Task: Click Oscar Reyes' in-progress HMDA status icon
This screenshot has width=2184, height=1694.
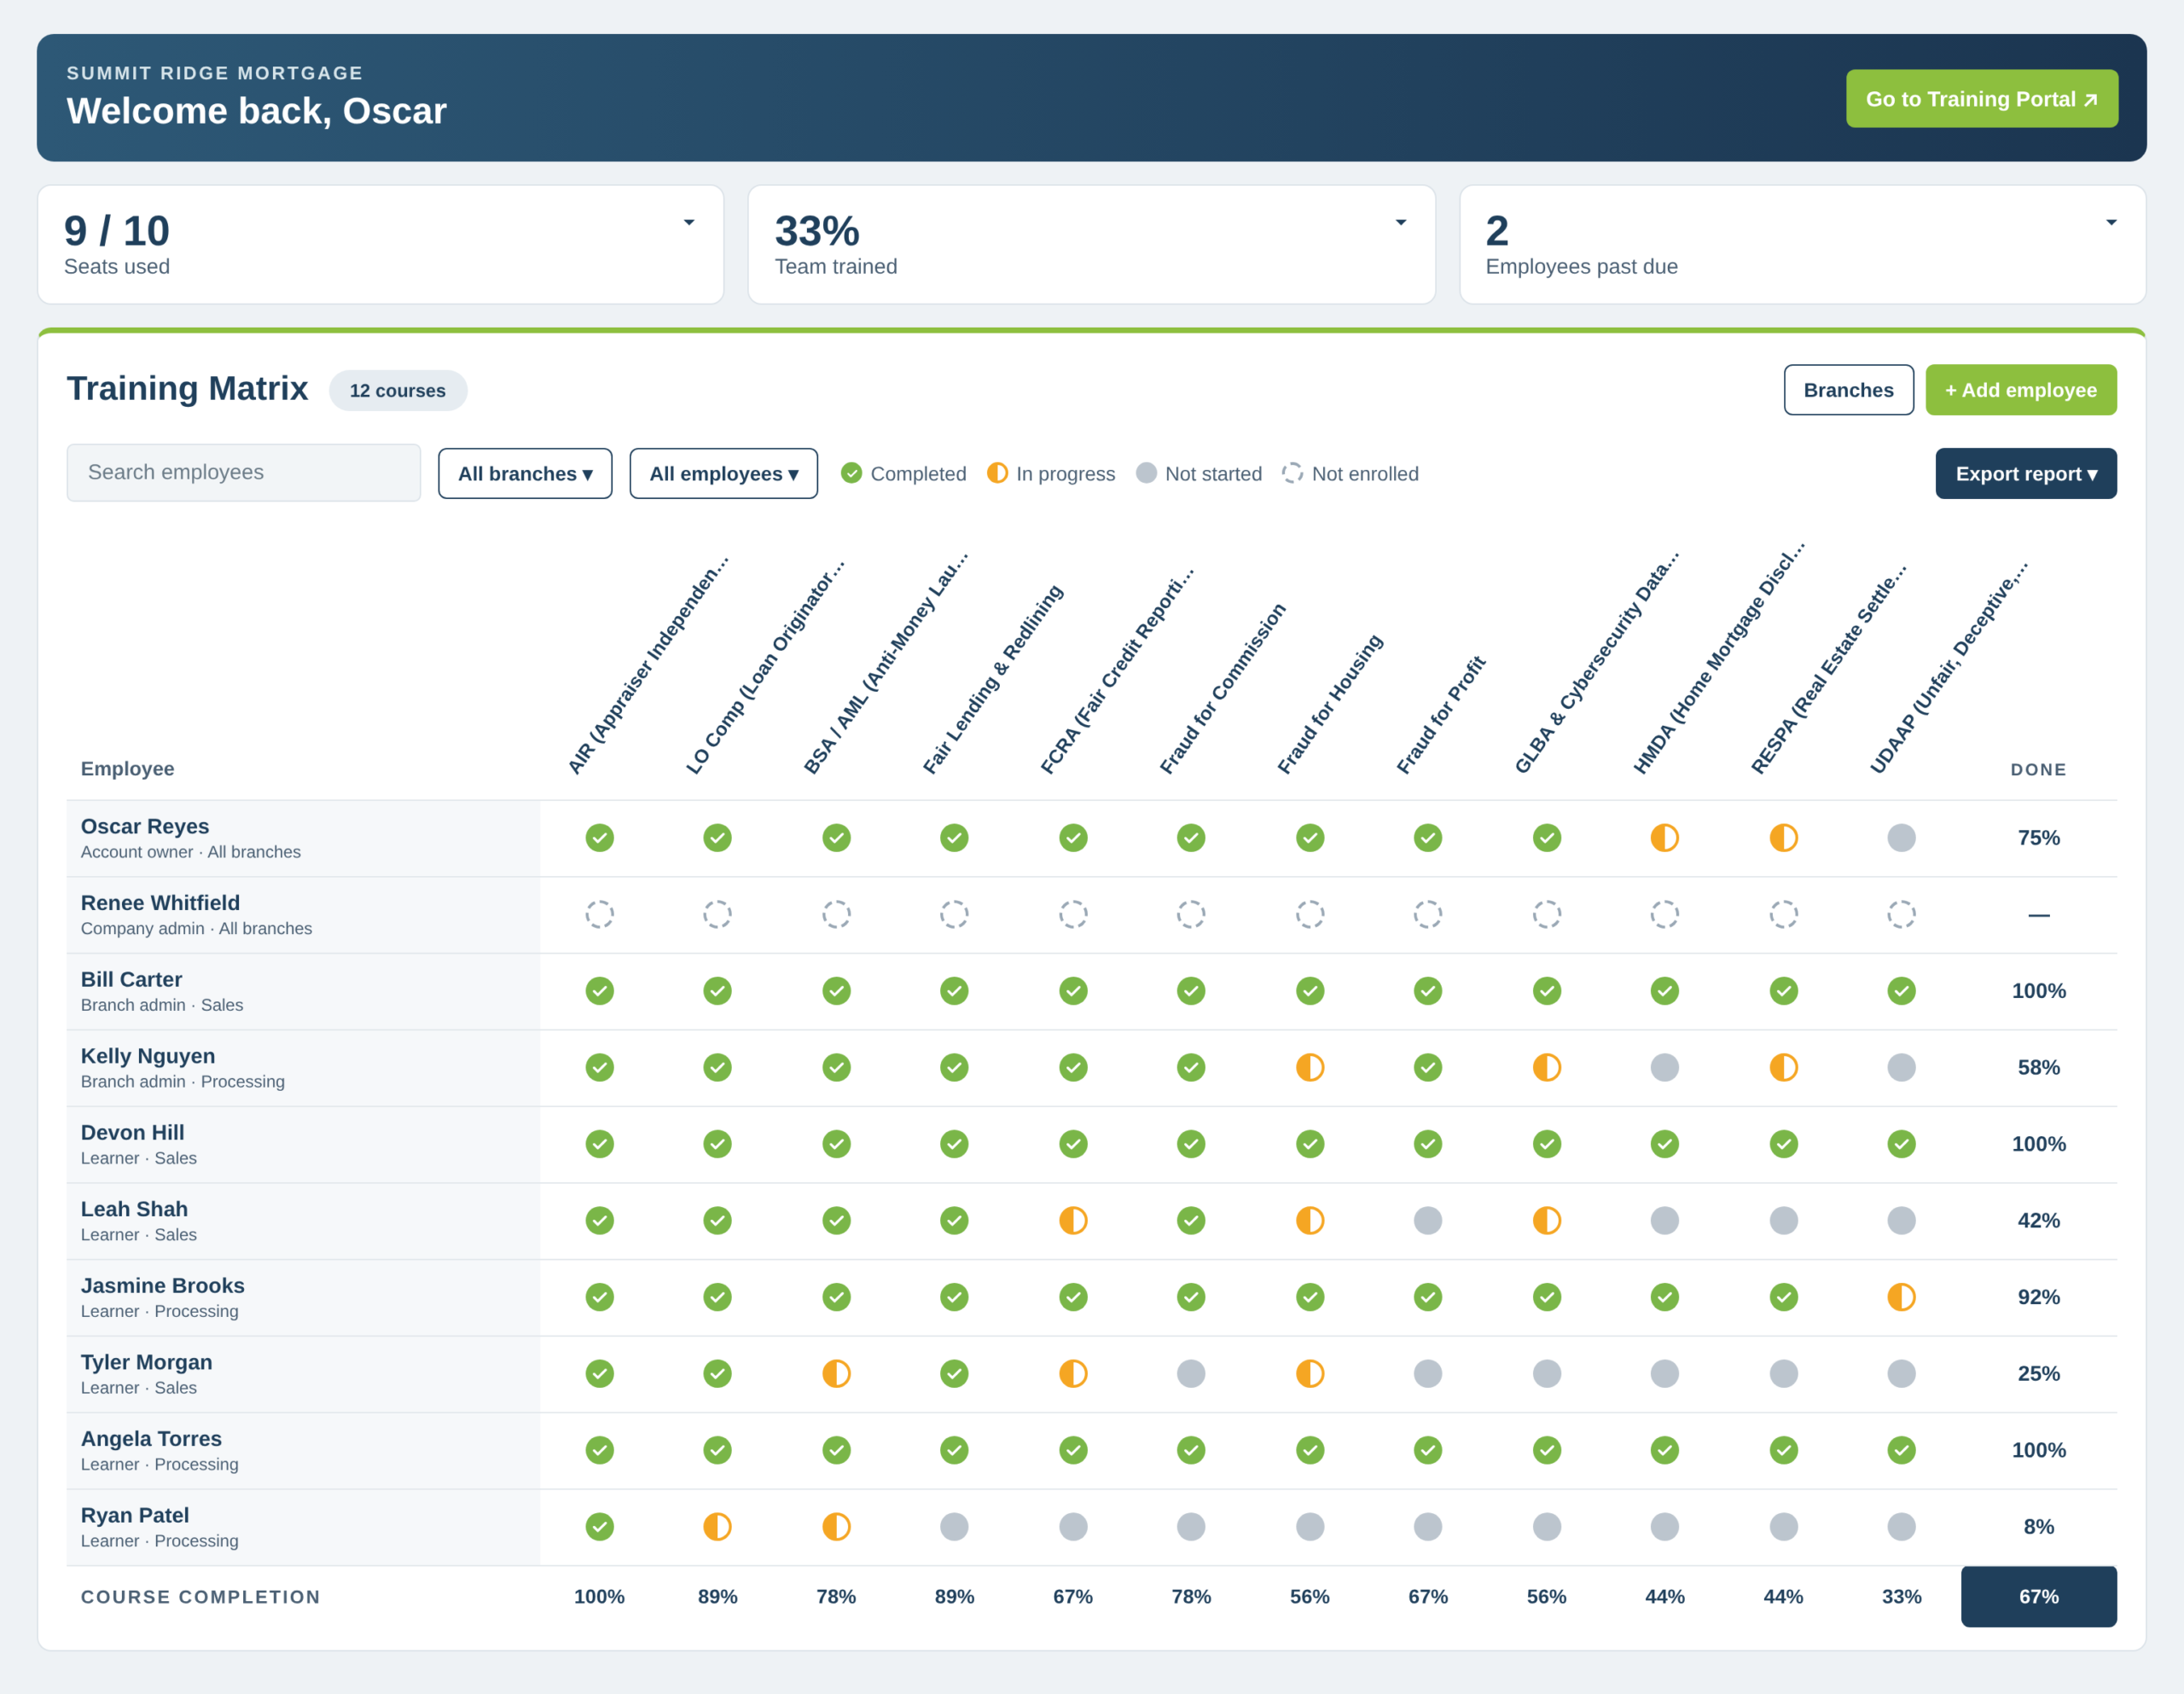Action: pyautogui.click(x=1664, y=838)
